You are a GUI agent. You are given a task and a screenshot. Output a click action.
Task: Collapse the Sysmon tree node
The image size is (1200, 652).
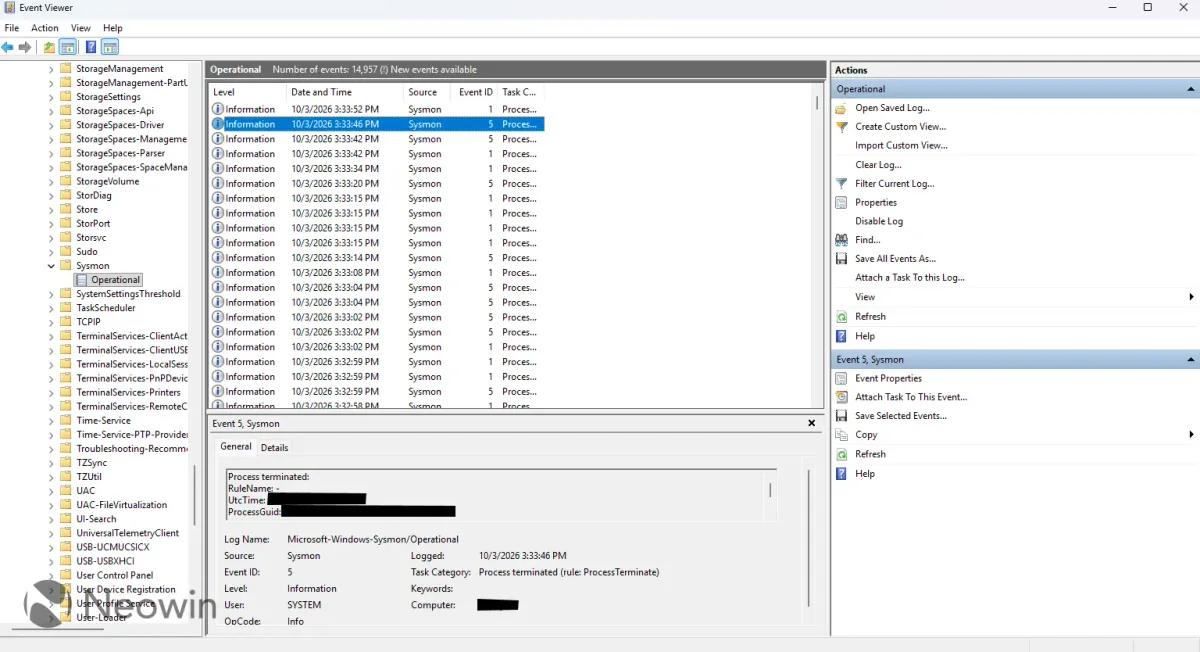pyautogui.click(x=52, y=266)
